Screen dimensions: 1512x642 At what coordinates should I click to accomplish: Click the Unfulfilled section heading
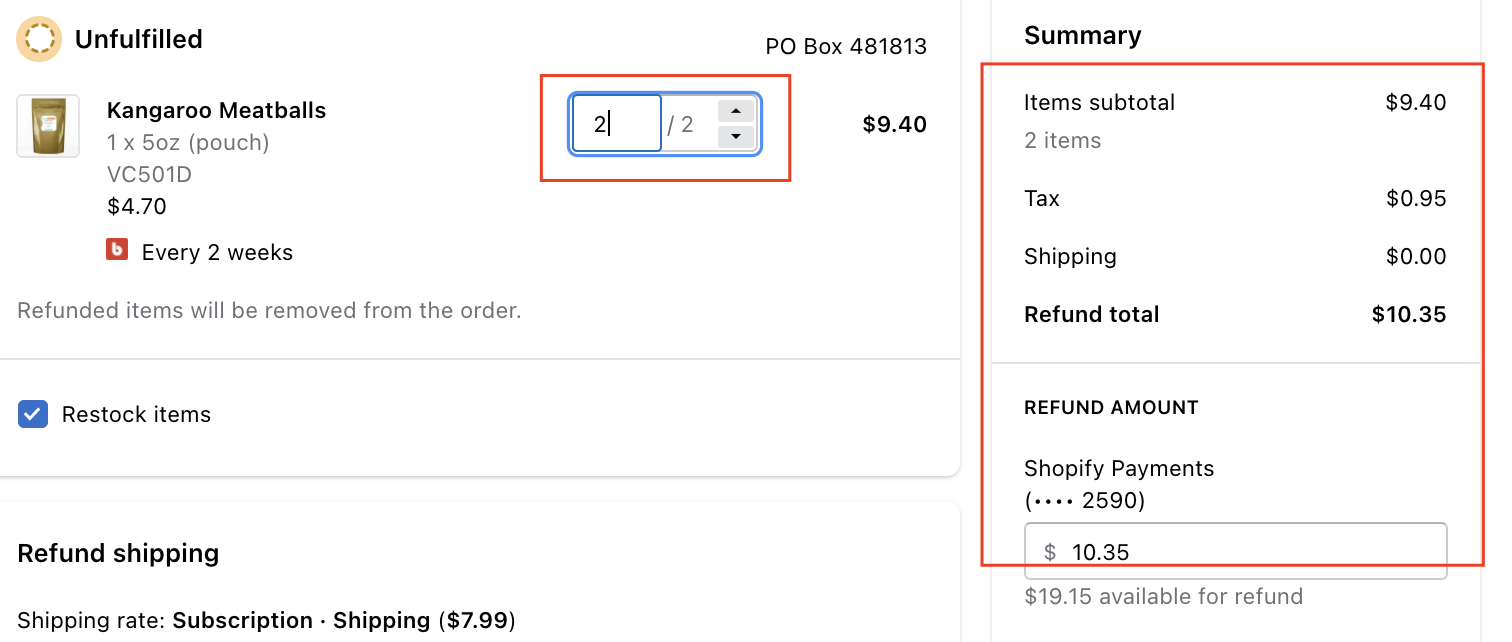click(x=138, y=39)
